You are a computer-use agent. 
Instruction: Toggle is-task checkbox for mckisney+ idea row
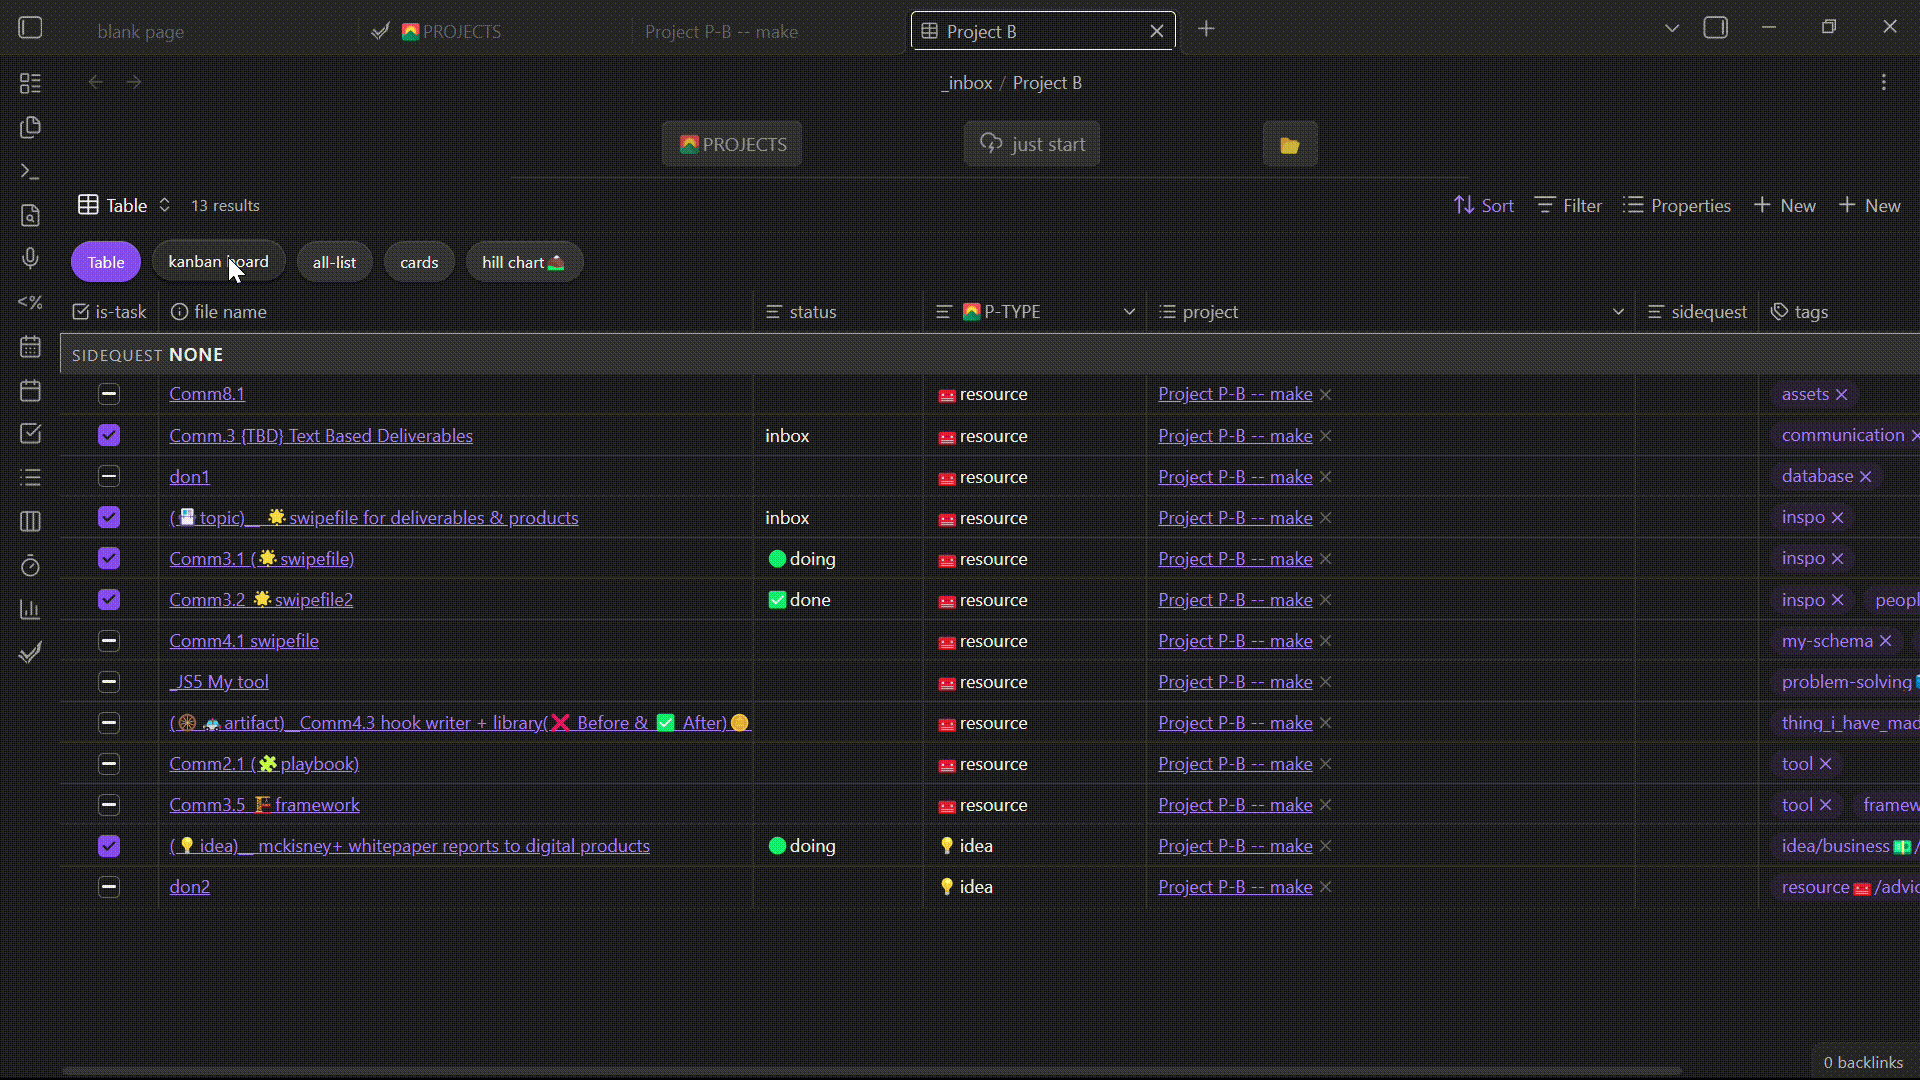click(x=109, y=846)
